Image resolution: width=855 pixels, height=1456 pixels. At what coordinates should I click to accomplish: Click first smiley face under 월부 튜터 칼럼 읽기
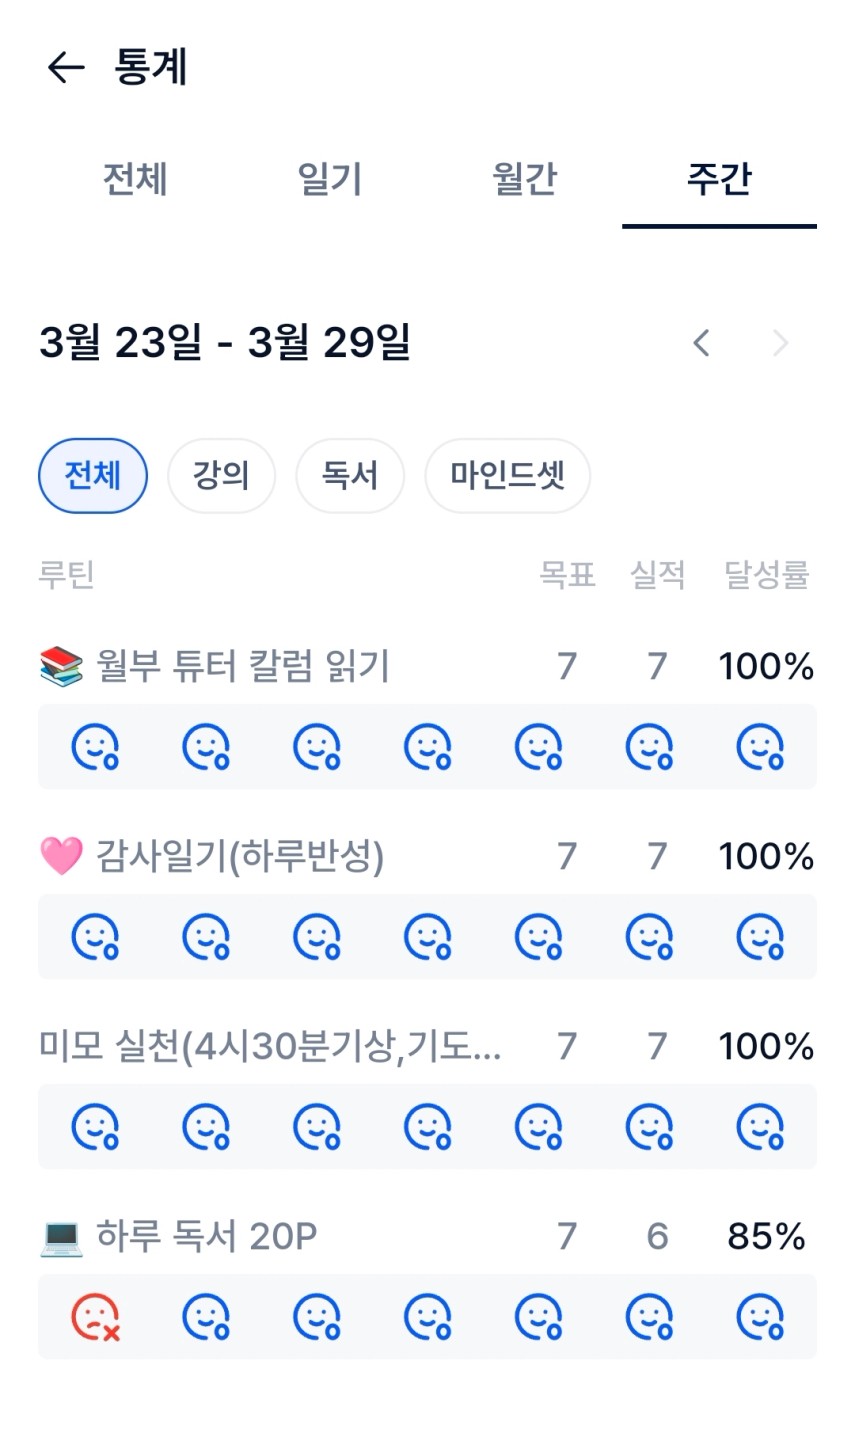[95, 747]
